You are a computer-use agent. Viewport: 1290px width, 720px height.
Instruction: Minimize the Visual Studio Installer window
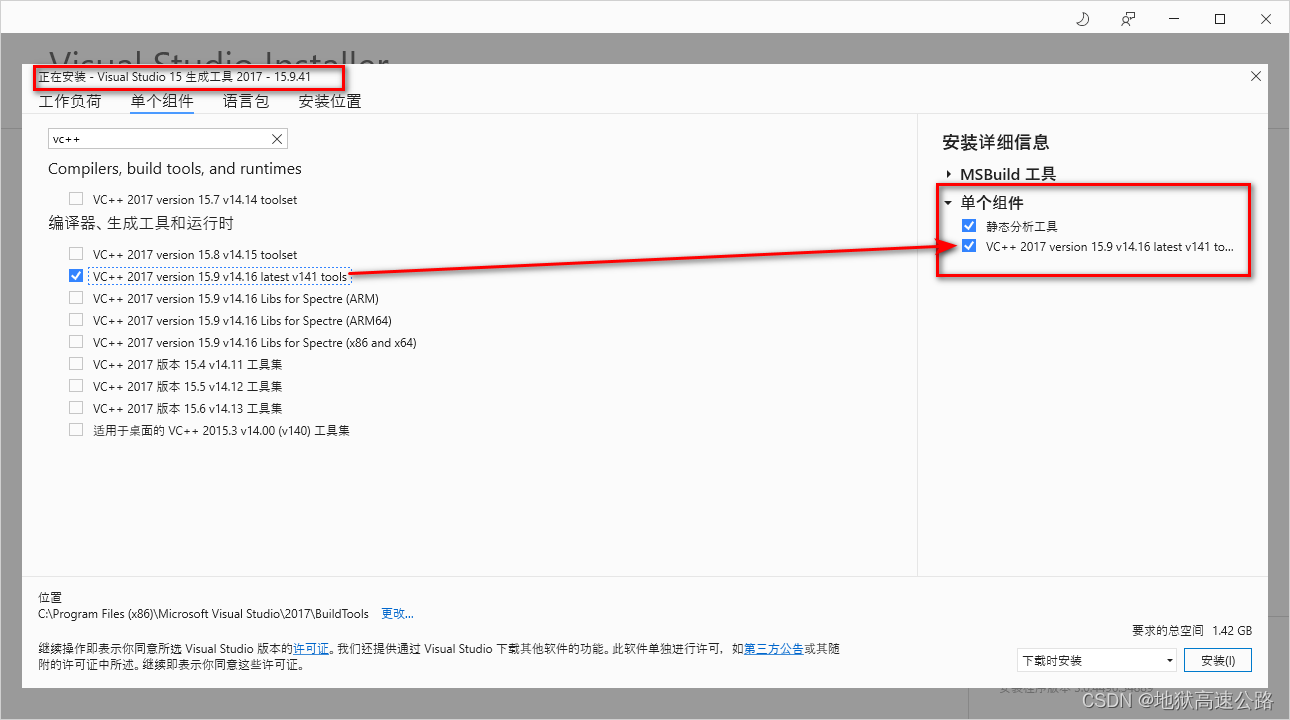point(1174,19)
